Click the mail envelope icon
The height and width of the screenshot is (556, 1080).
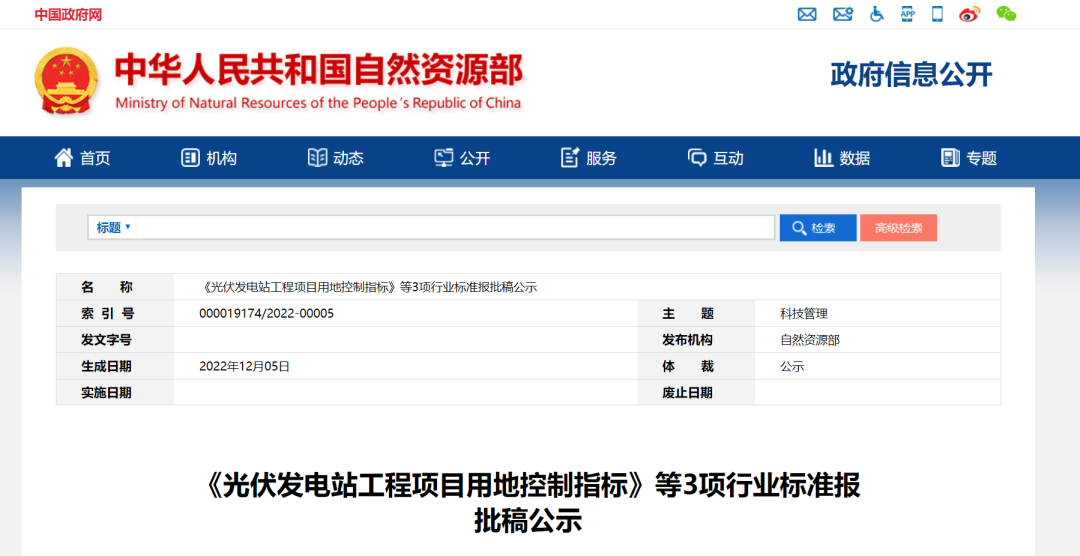pos(807,14)
